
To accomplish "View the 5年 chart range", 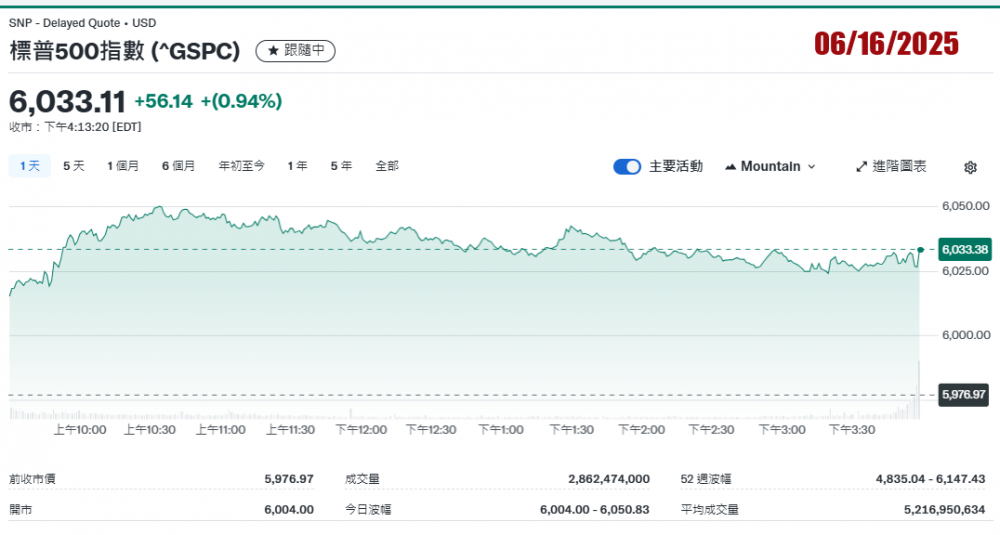I will coord(341,166).
